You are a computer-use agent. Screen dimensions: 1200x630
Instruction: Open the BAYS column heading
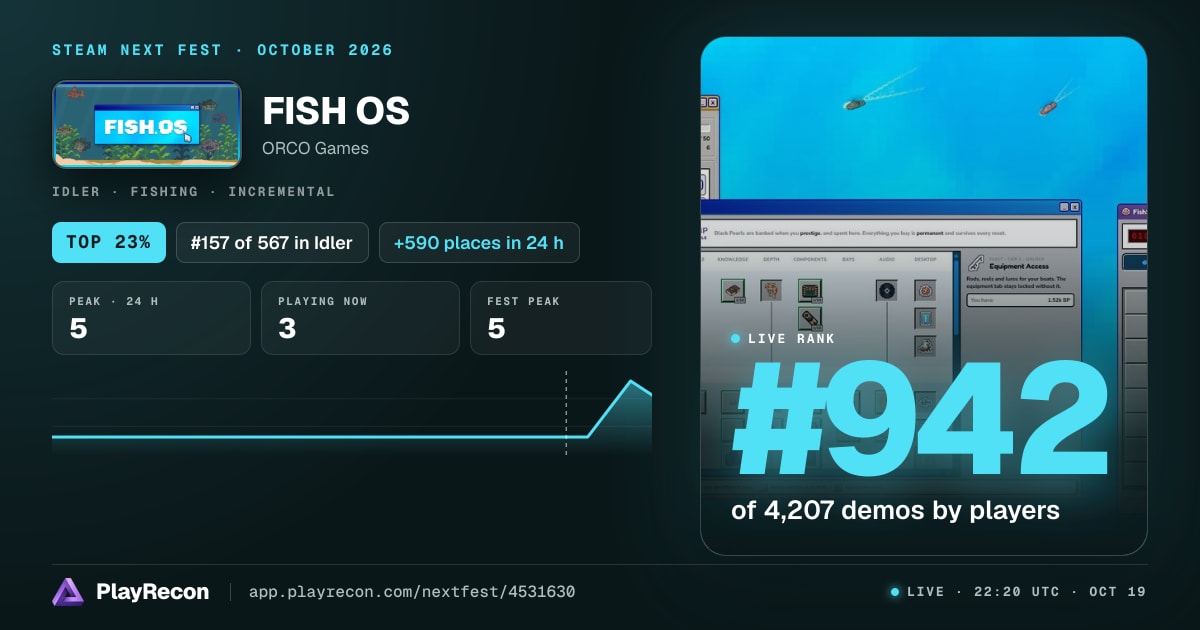click(x=848, y=259)
